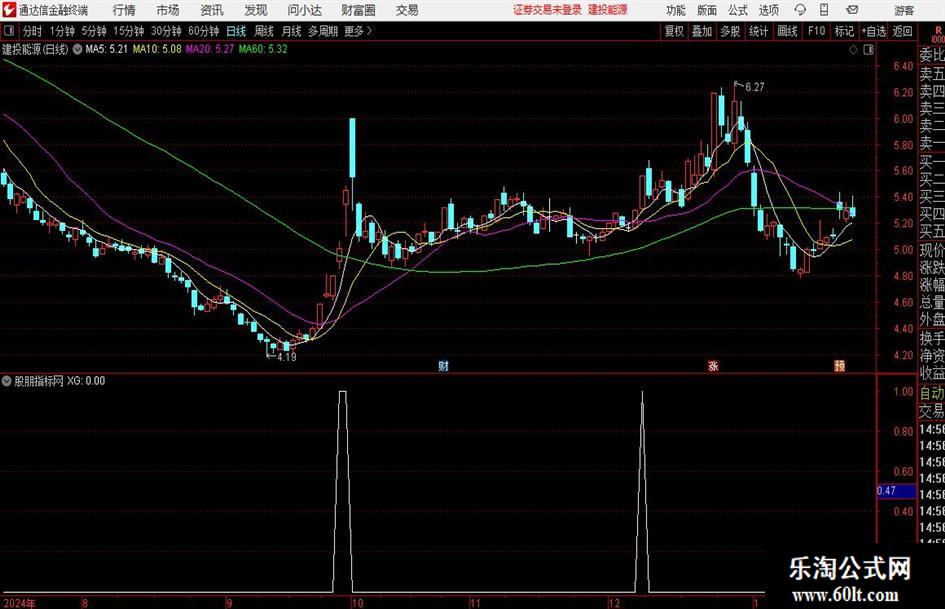
Task: Click the MA20: 5.27 label
Action: pyautogui.click(x=210, y=49)
